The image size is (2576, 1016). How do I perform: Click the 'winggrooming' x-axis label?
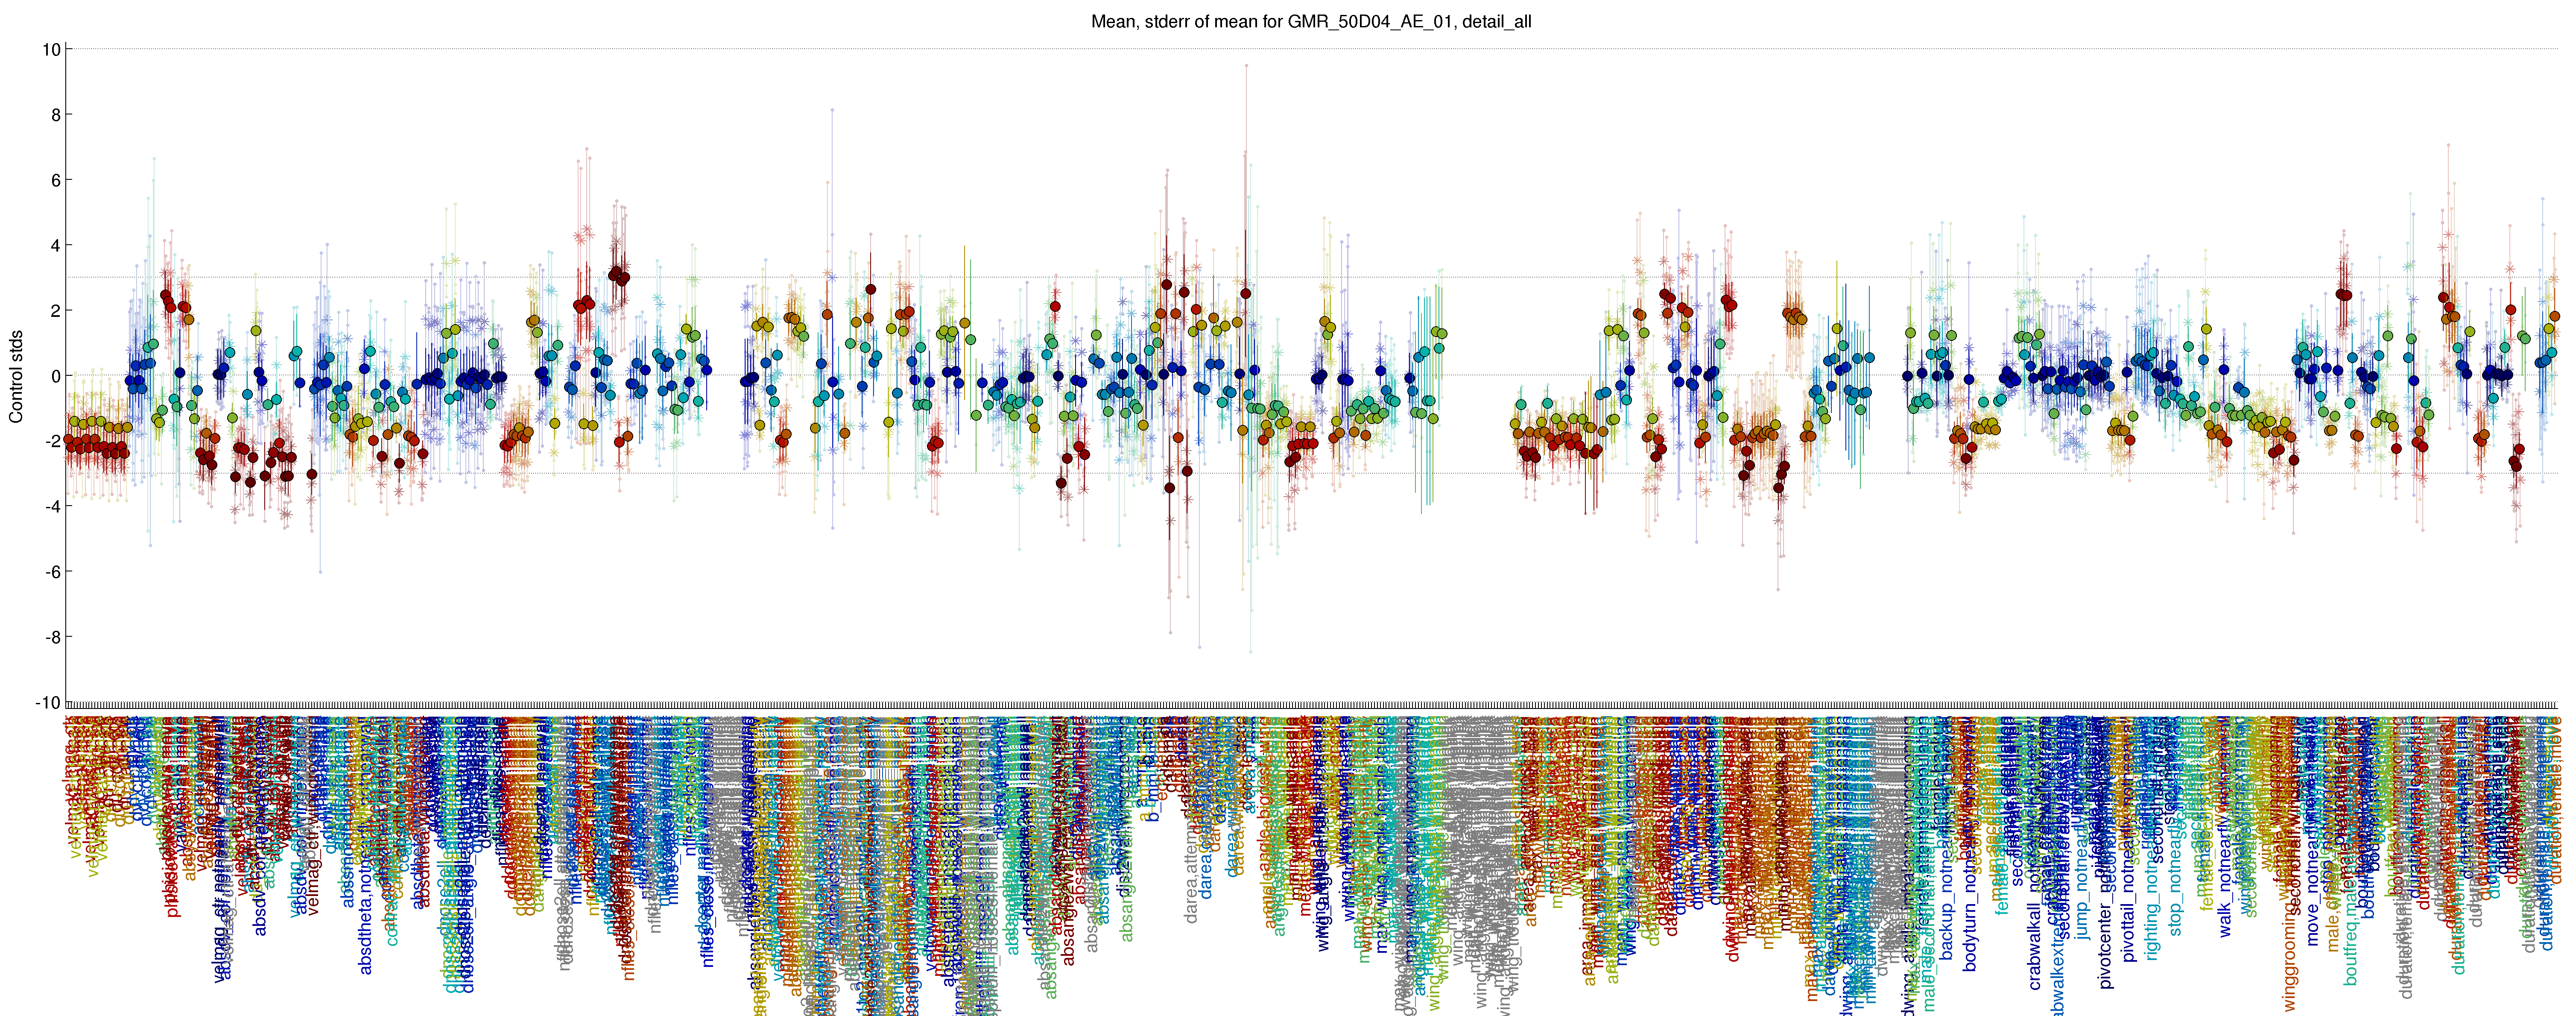coord(2290,958)
